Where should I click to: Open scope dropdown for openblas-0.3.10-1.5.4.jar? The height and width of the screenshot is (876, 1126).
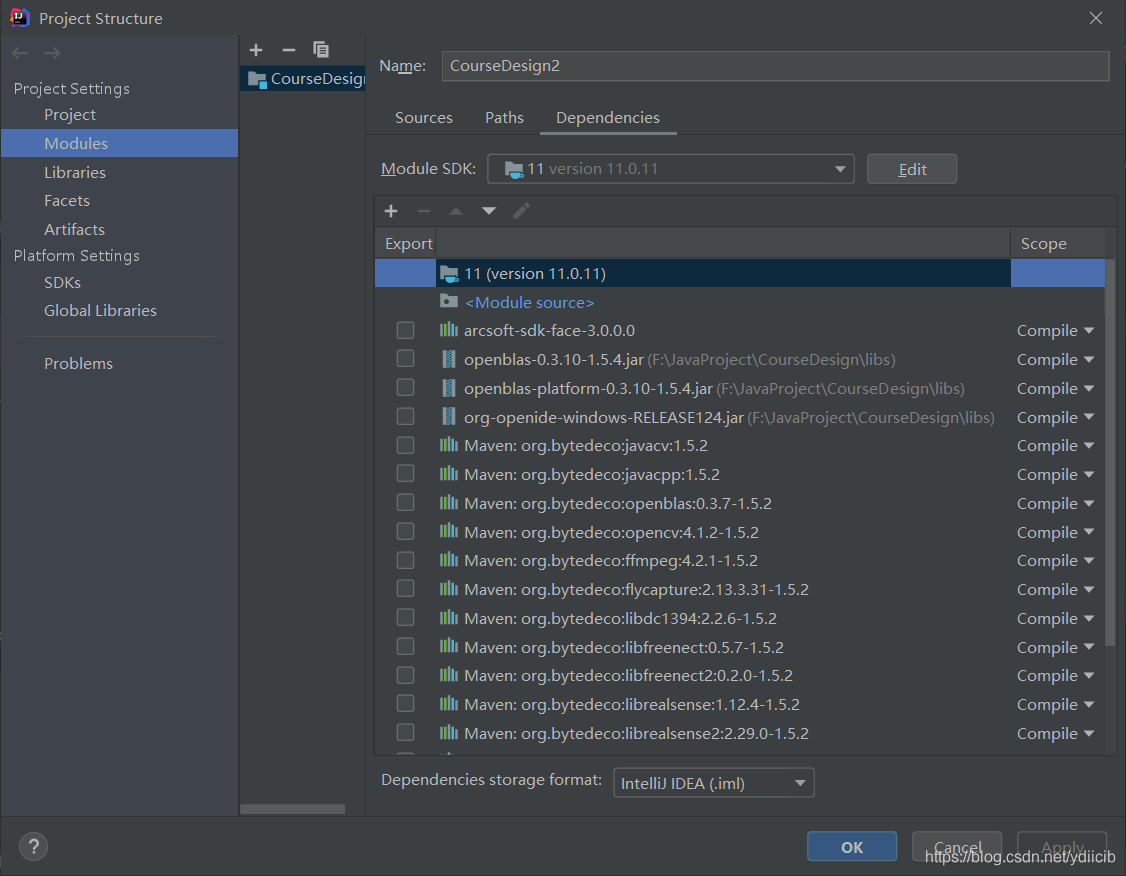pyautogui.click(x=1055, y=359)
